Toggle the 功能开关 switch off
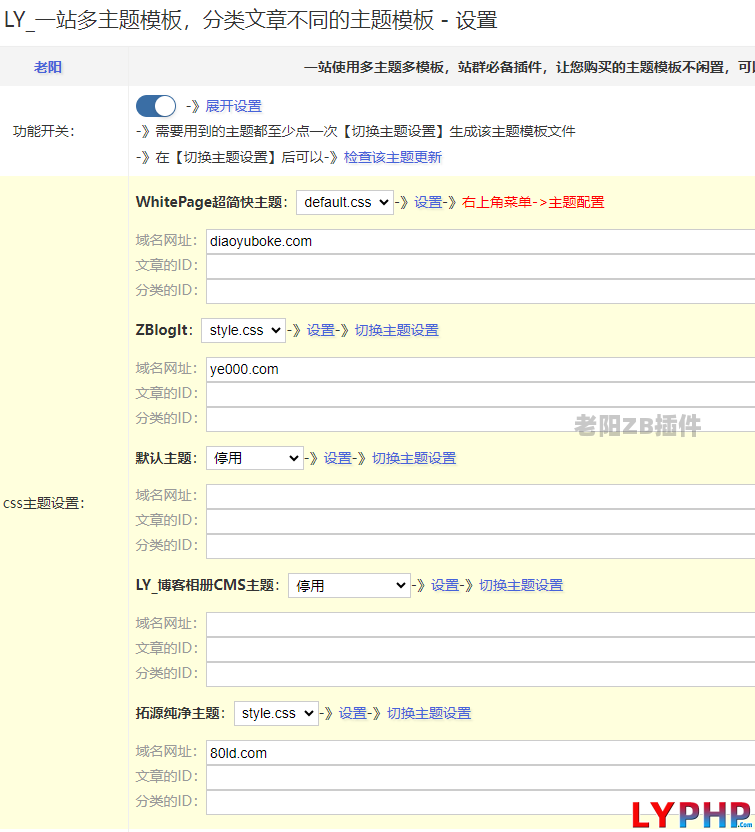The width and height of the screenshot is (755, 832). click(x=156, y=106)
